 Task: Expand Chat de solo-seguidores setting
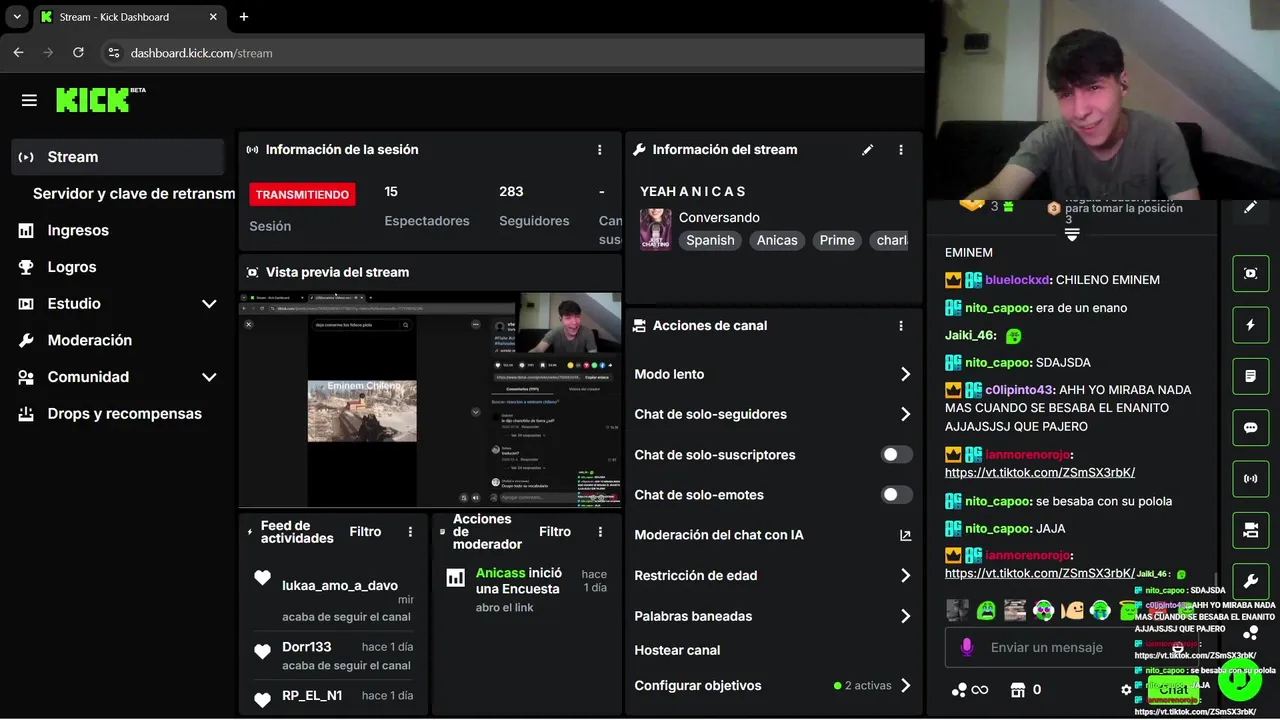click(x=905, y=414)
